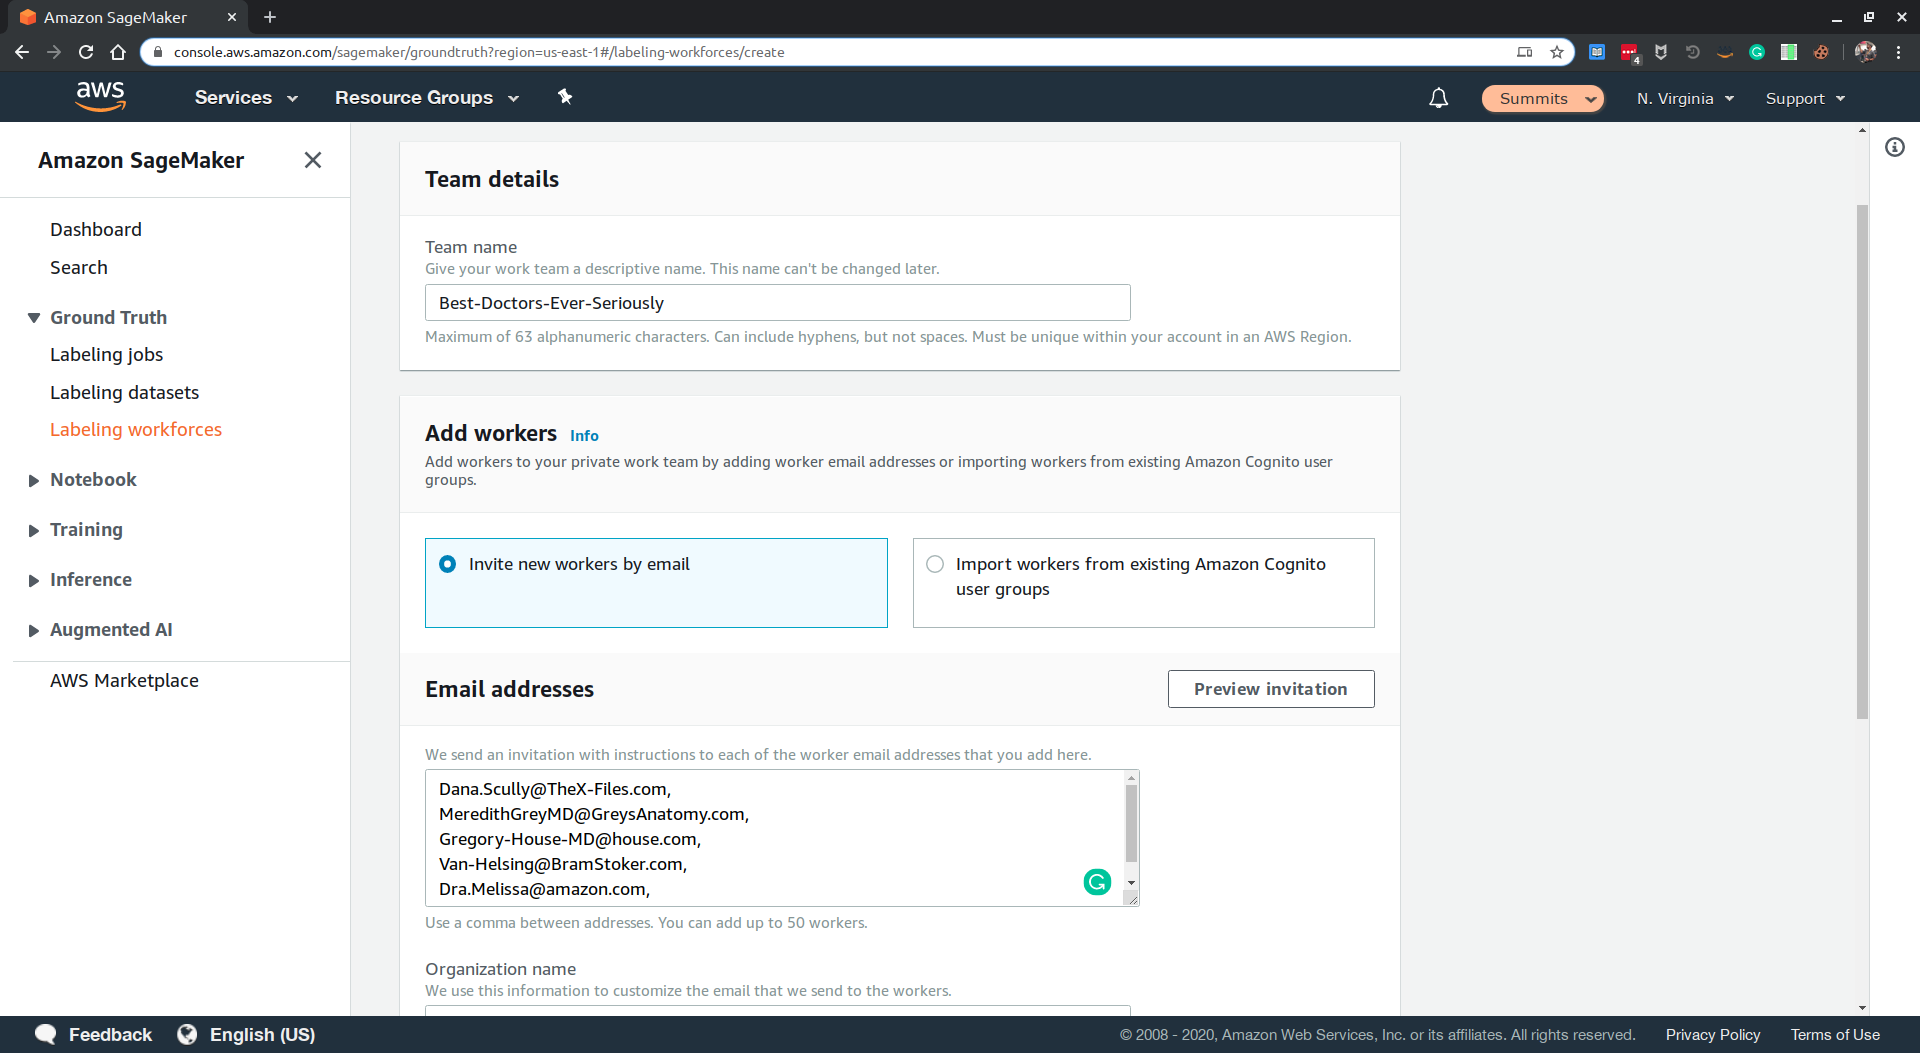Change language via English (US)
Image resolution: width=1920 pixels, height=1053 pixels.
262,1034
